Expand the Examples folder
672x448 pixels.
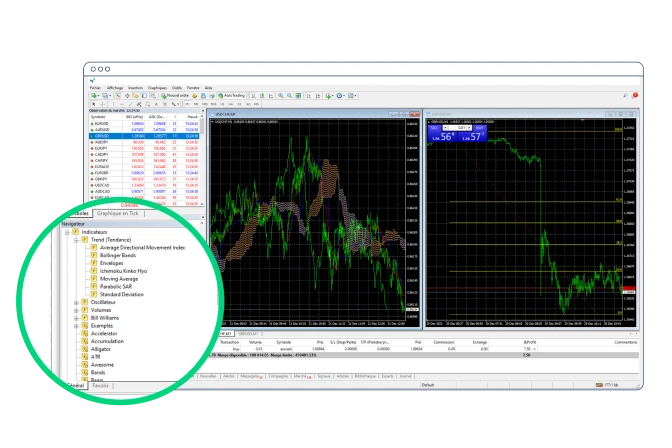76,326
